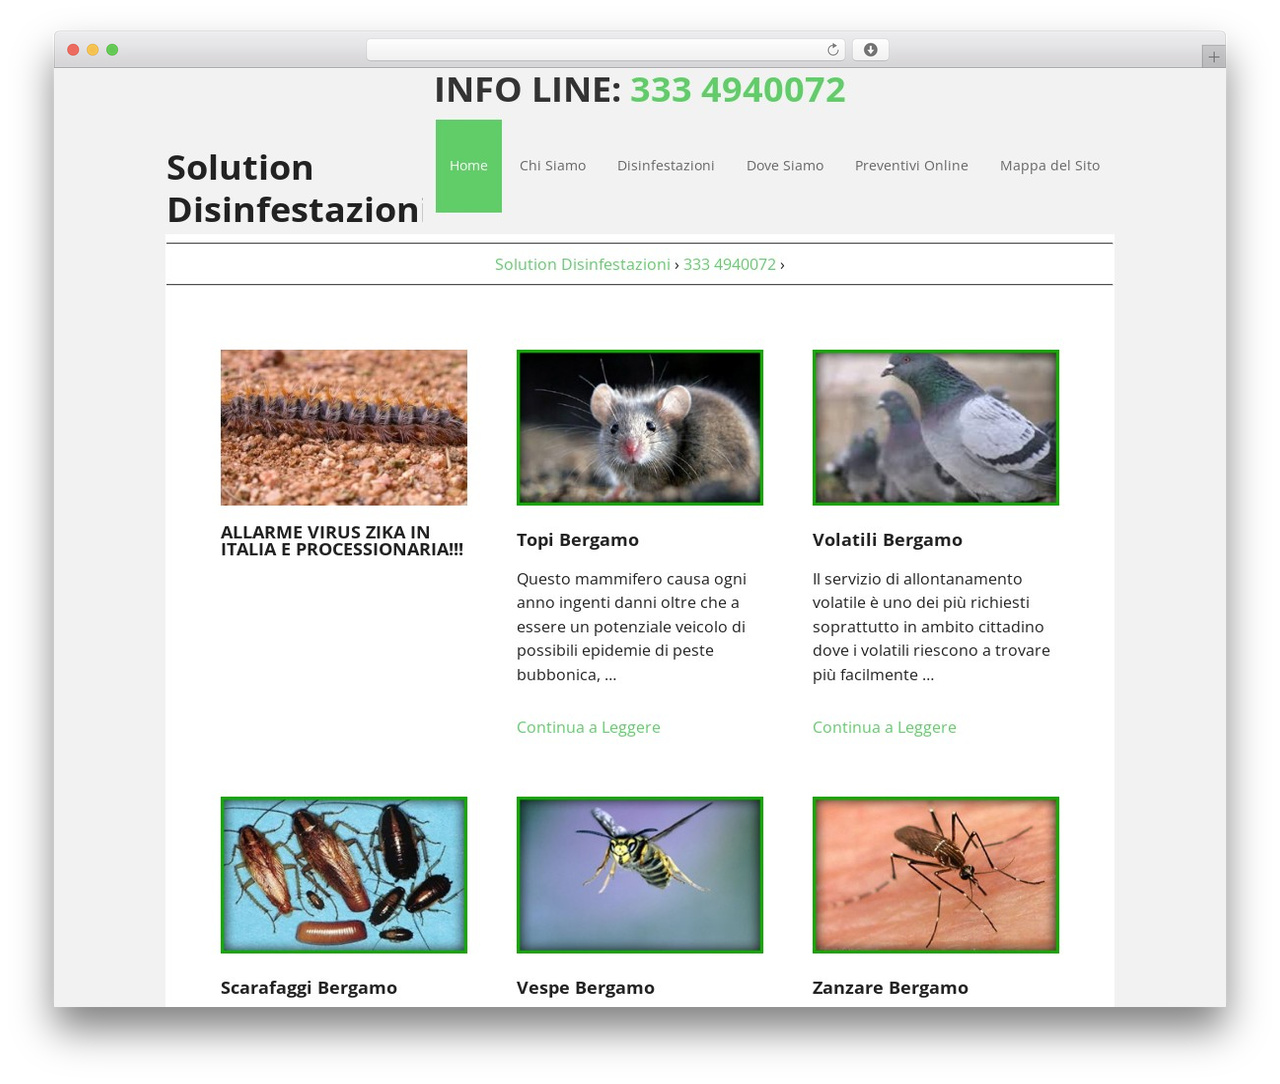Click the Solution Disinfestazioni breadcrumb link

tap(582, 264)
